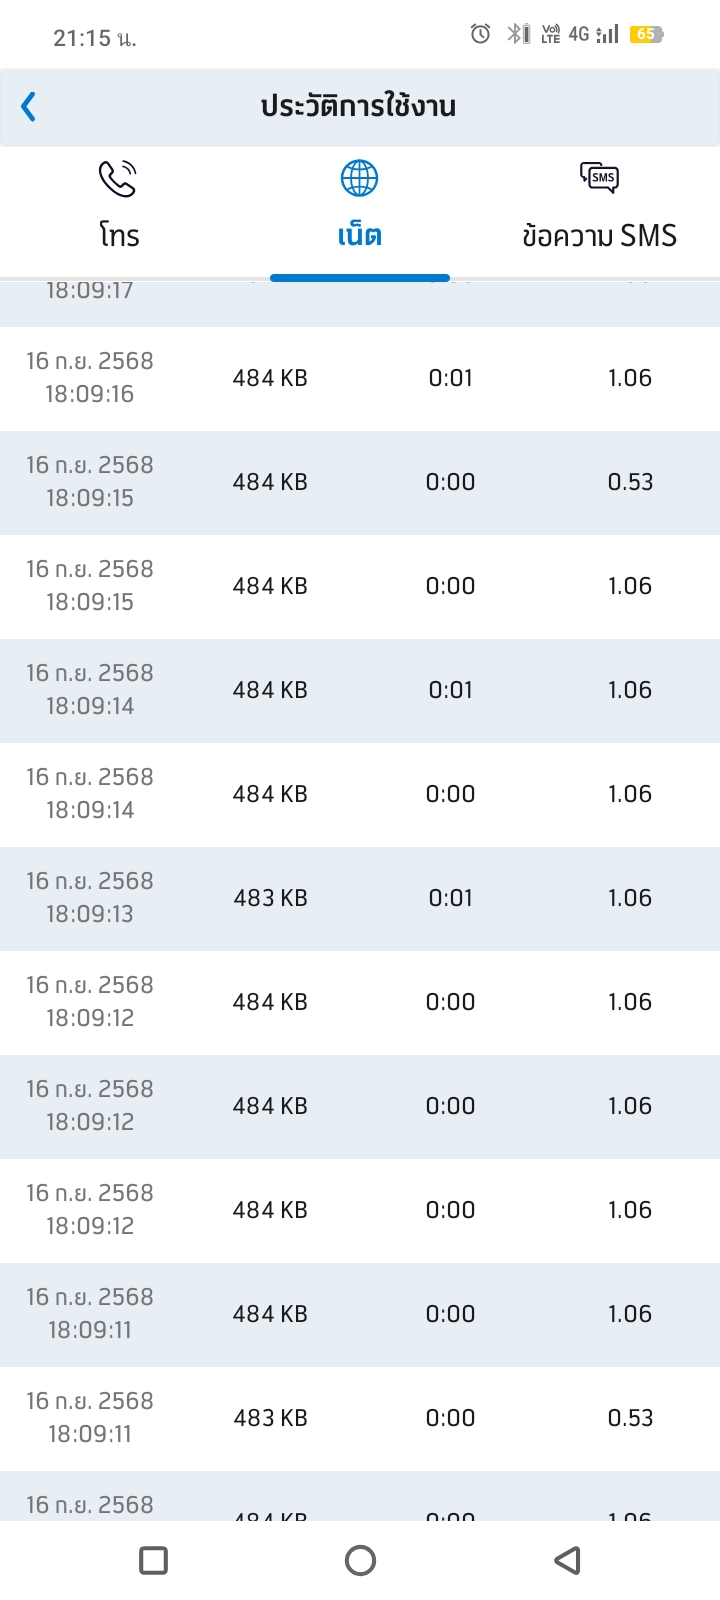The image size is (720, 1600).
Task: Open the alarm clock status icon
Action: [480, 34]
